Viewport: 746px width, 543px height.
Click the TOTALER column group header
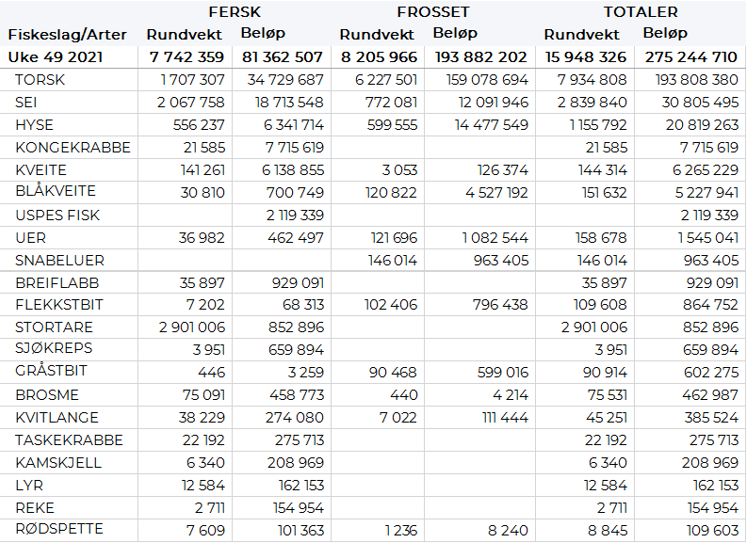640,12
